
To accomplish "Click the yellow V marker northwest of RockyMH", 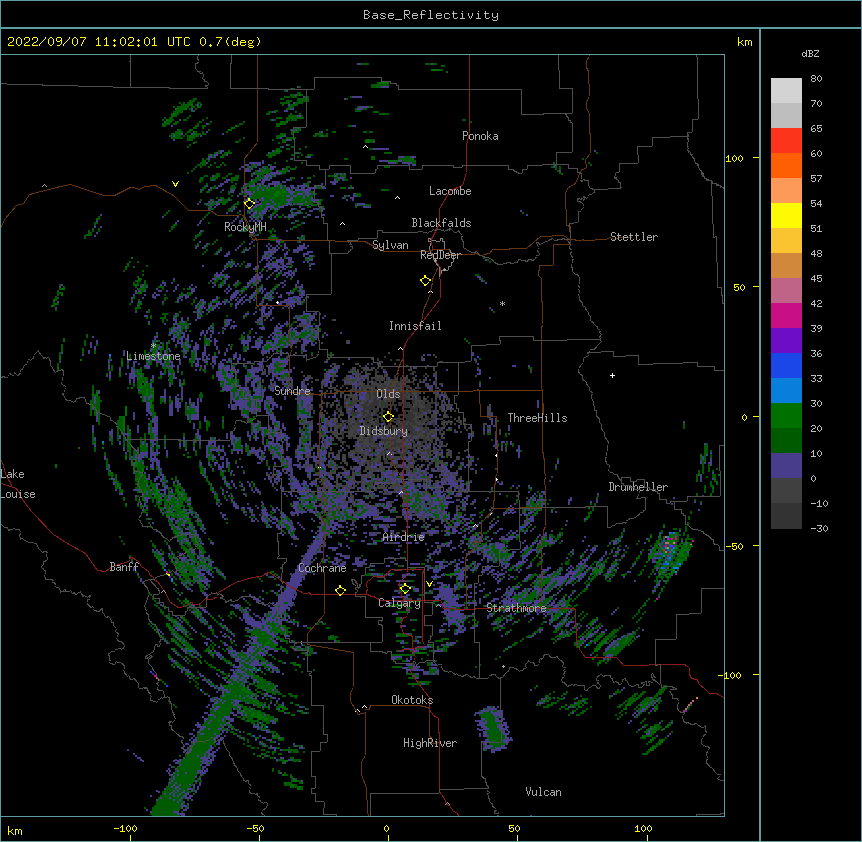I will [x=175, y=184].
